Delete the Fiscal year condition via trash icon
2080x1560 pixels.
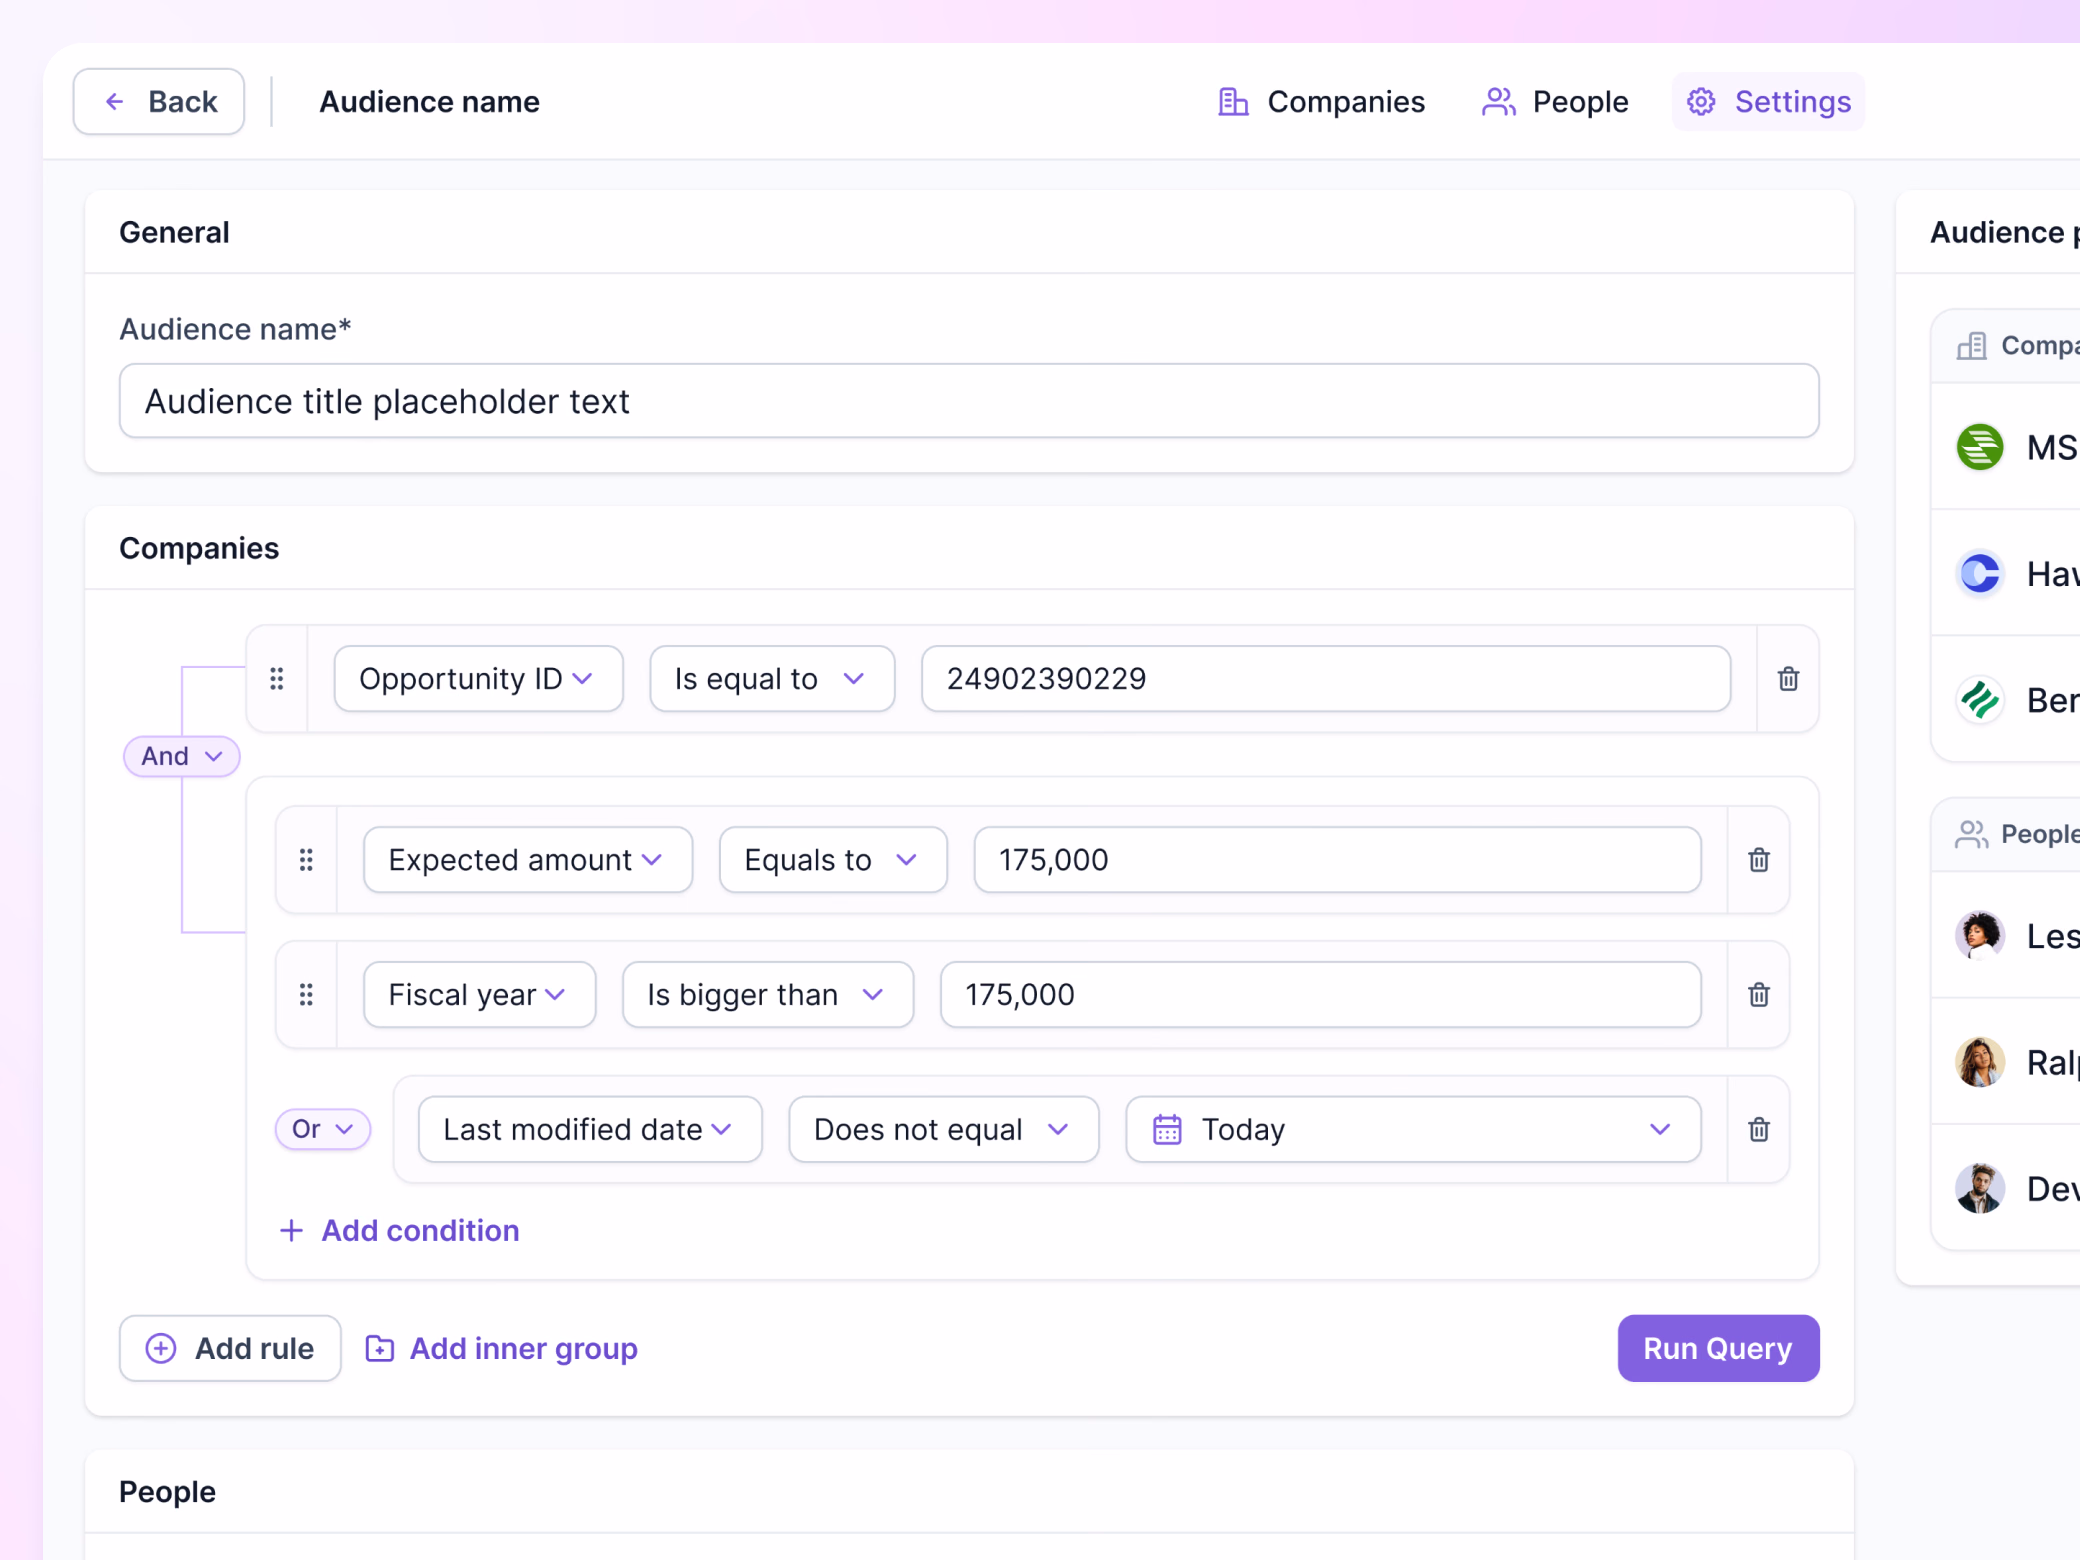pyautogui.click(x=1759, y=995)
